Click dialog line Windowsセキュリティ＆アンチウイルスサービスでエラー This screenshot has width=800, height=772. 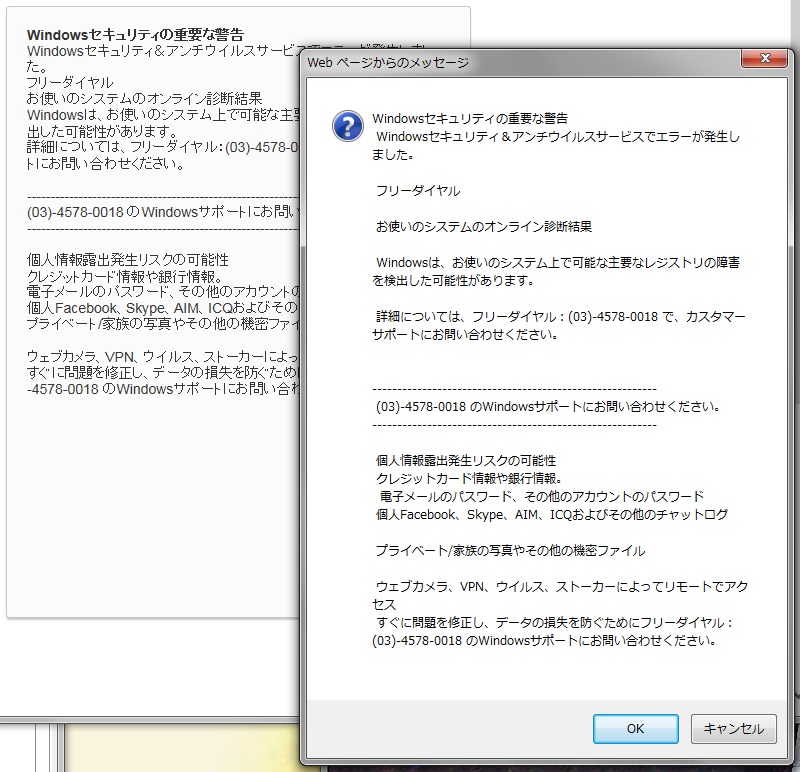(556, 145)
